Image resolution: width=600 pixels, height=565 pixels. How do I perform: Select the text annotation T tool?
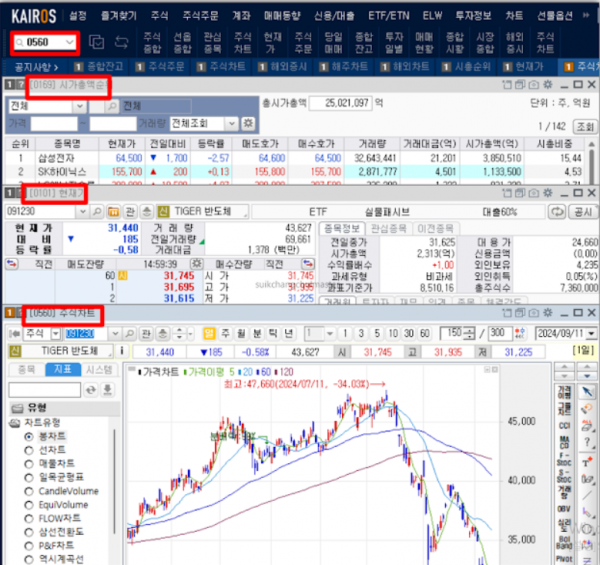point(587,462)
